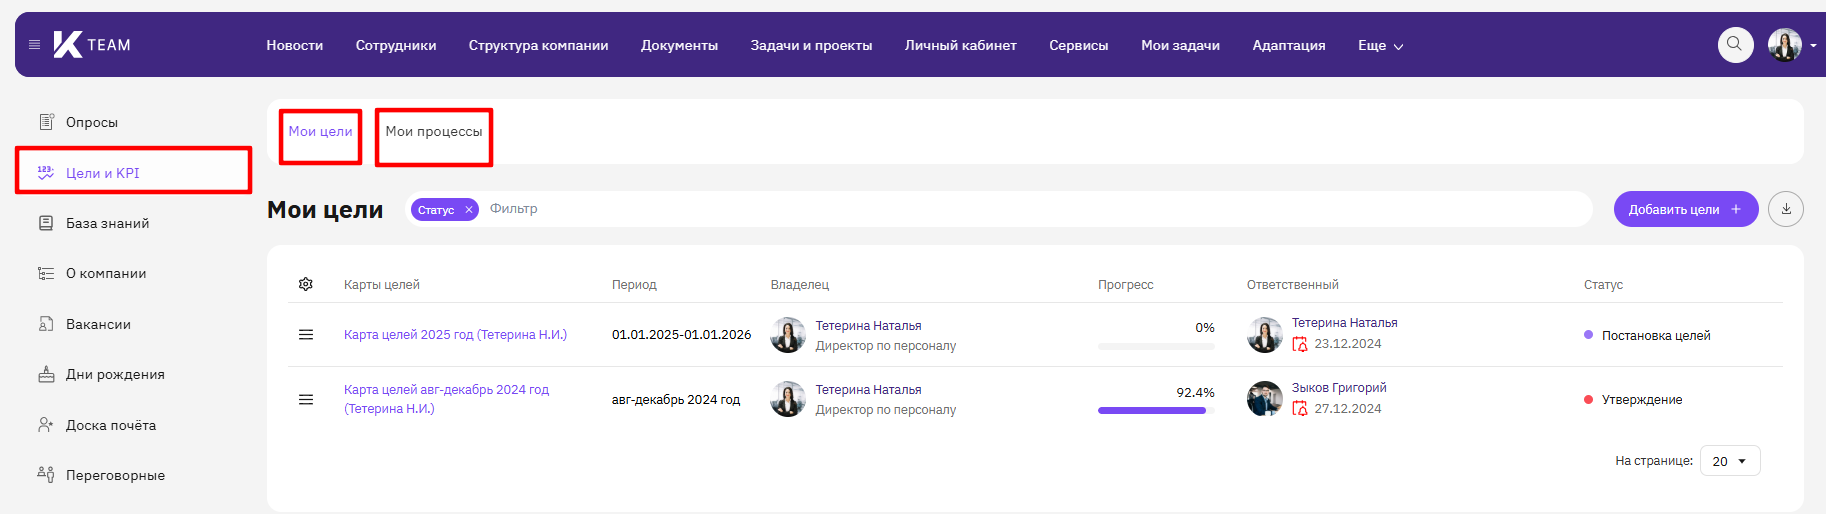Click the Период column header

click(634, 285)
